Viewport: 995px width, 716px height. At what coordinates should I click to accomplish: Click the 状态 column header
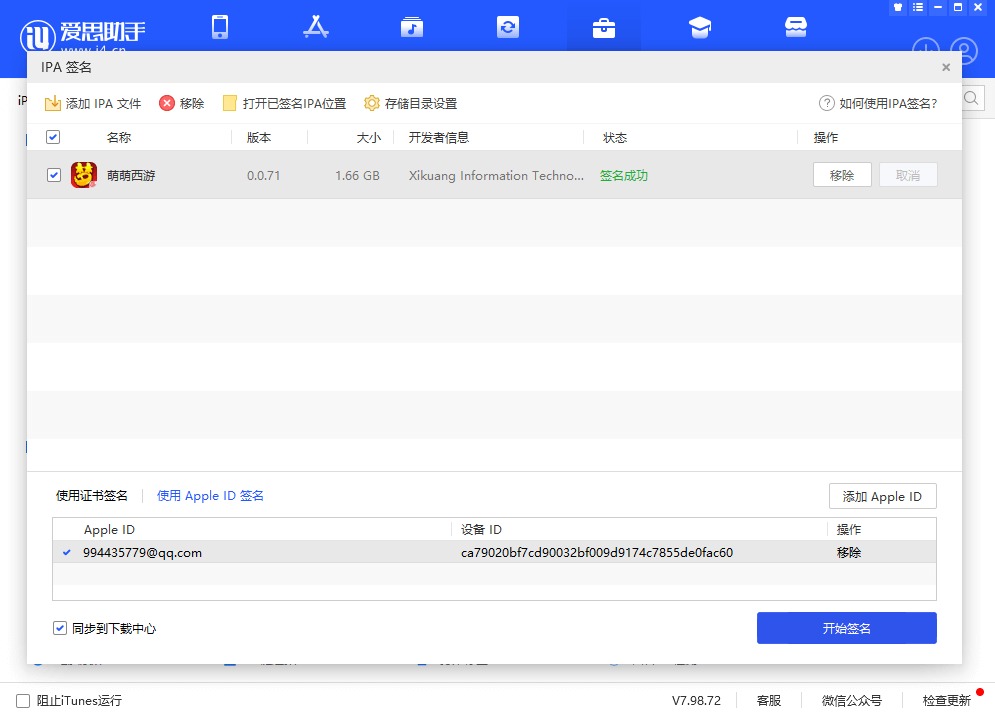(x=615, y=138)
